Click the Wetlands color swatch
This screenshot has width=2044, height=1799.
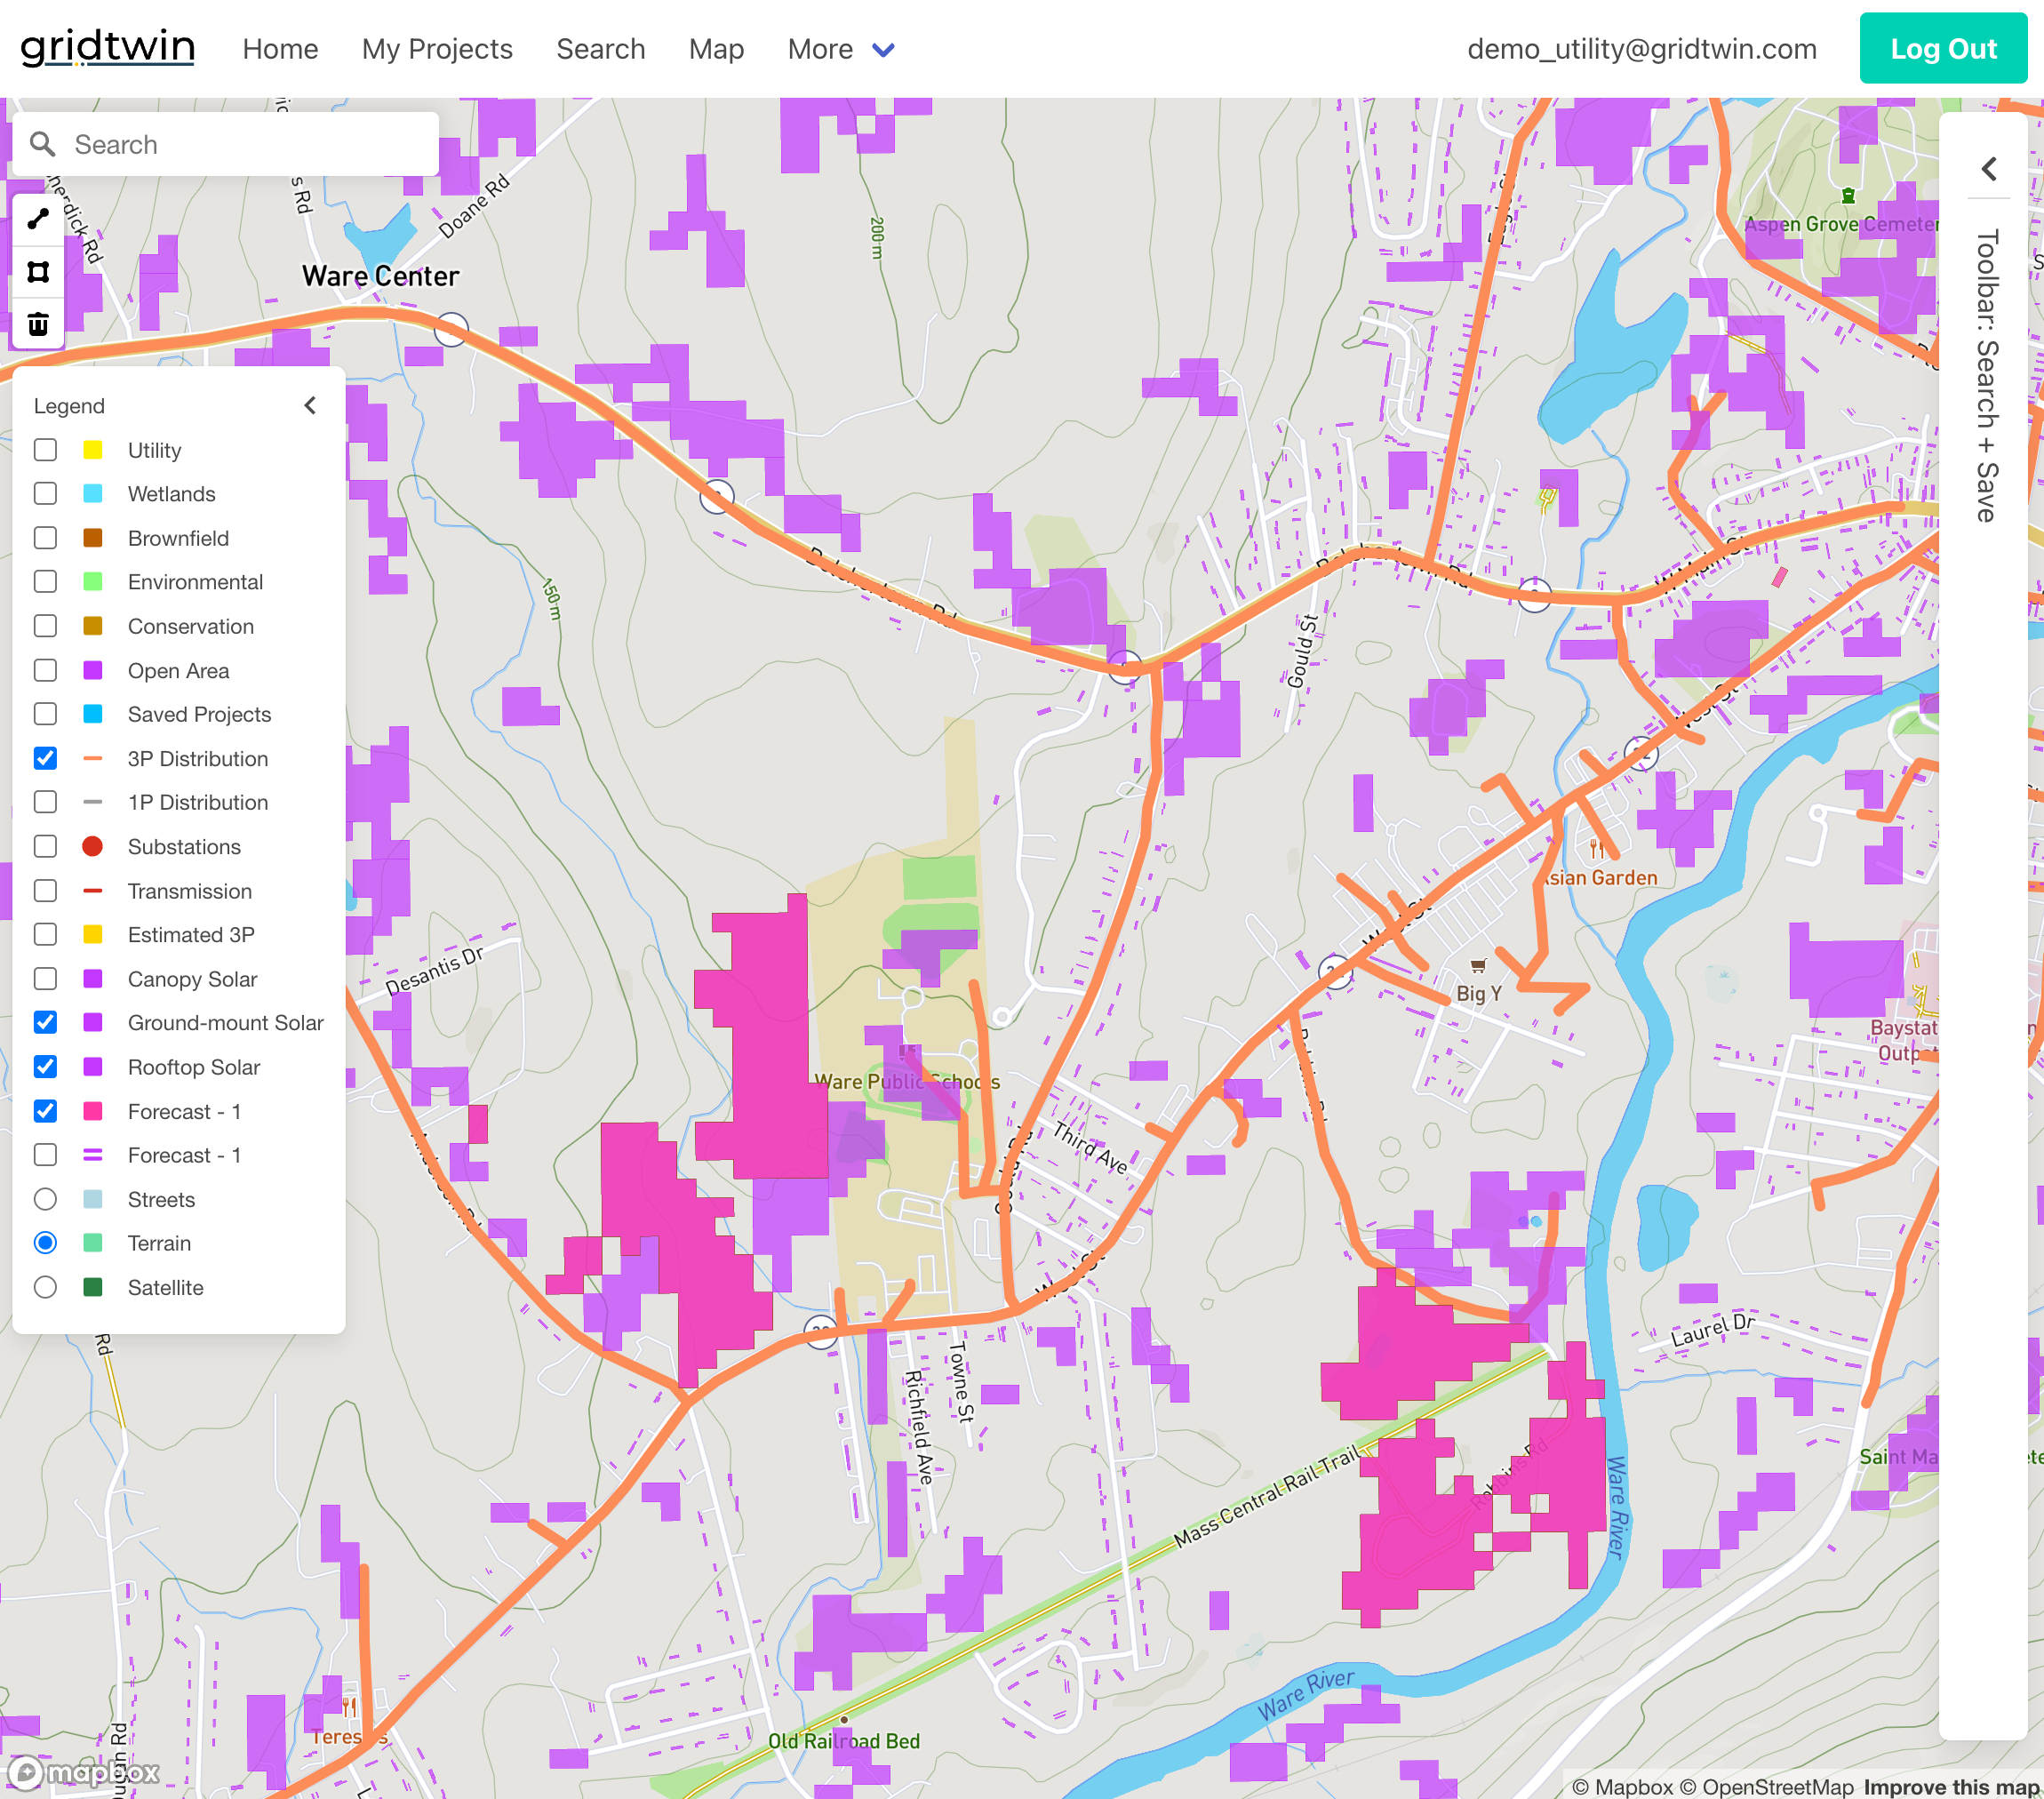93,494
